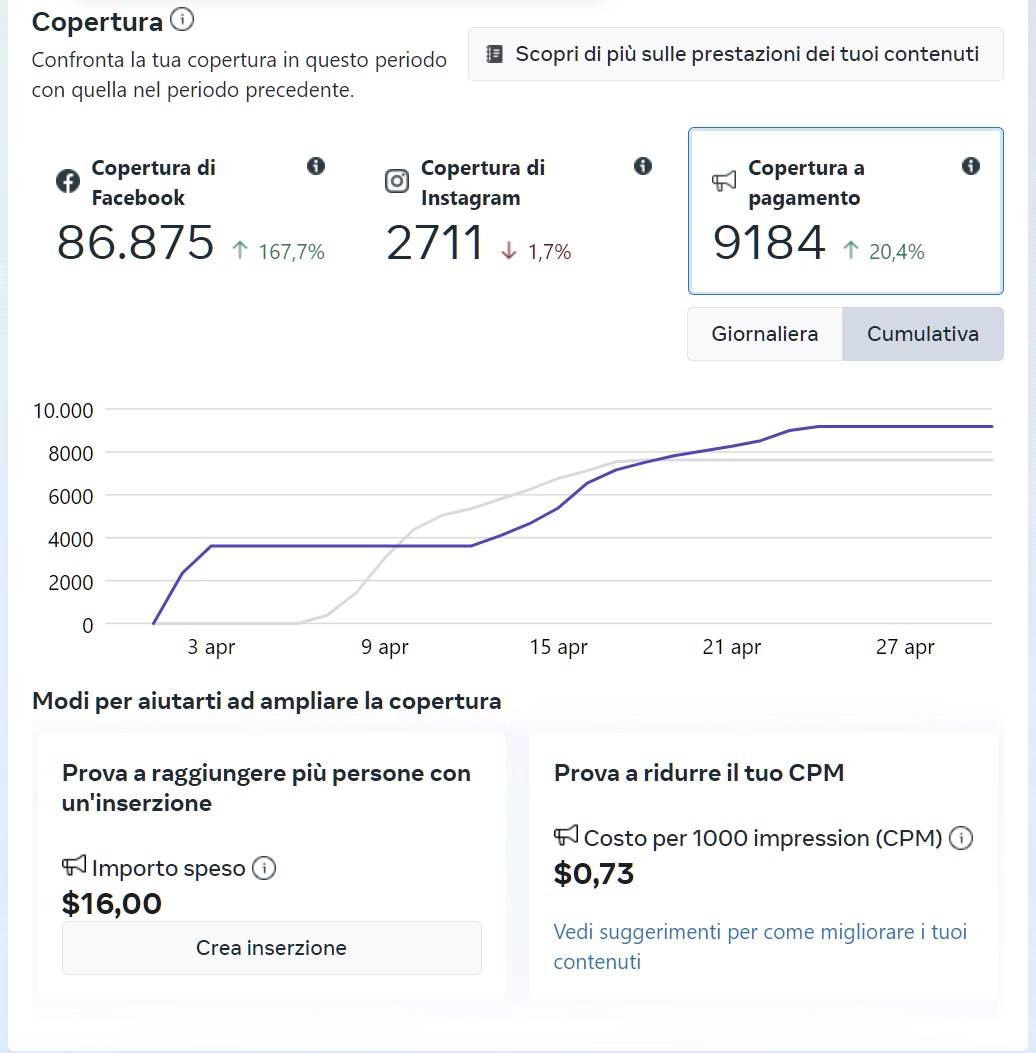
Task: Switch chart to Giornaliera view
Action: tap(764, 334)
